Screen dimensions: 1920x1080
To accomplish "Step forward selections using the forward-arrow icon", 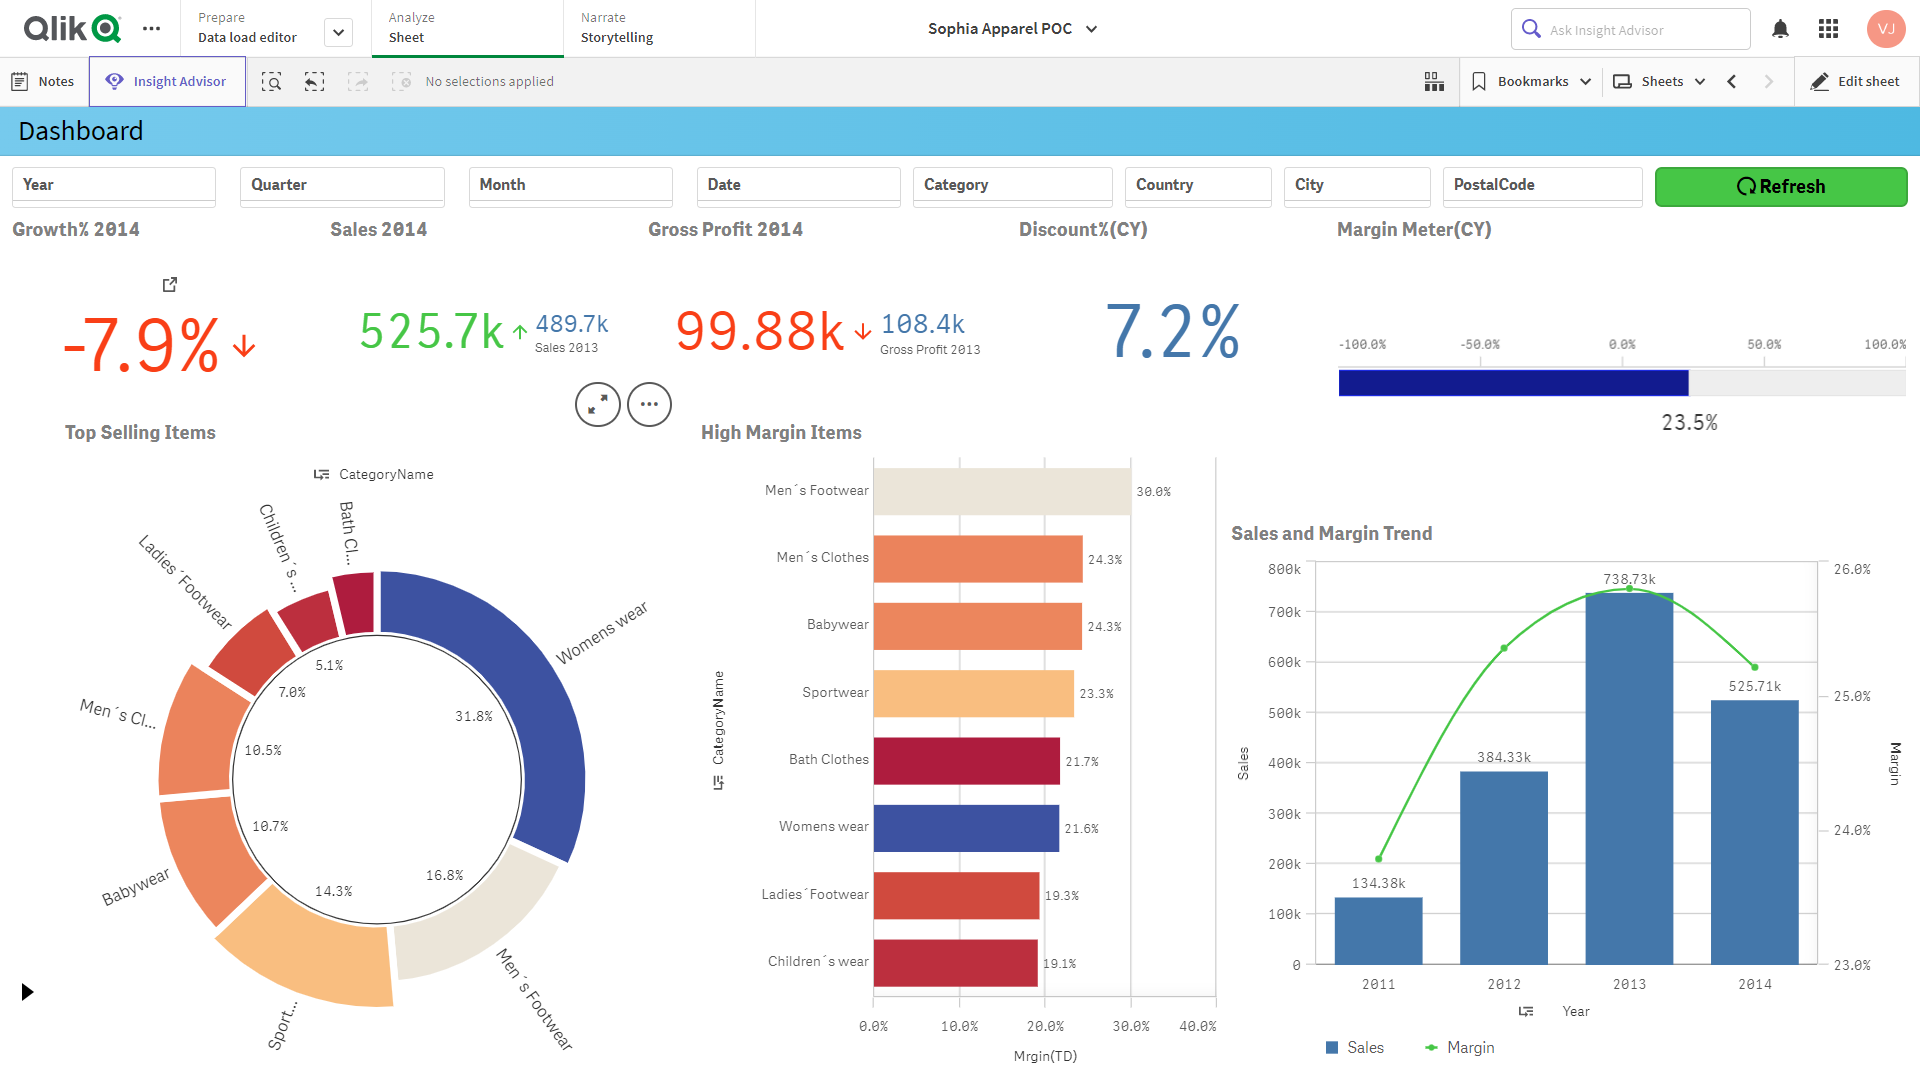I will click(x=357, y=81).
